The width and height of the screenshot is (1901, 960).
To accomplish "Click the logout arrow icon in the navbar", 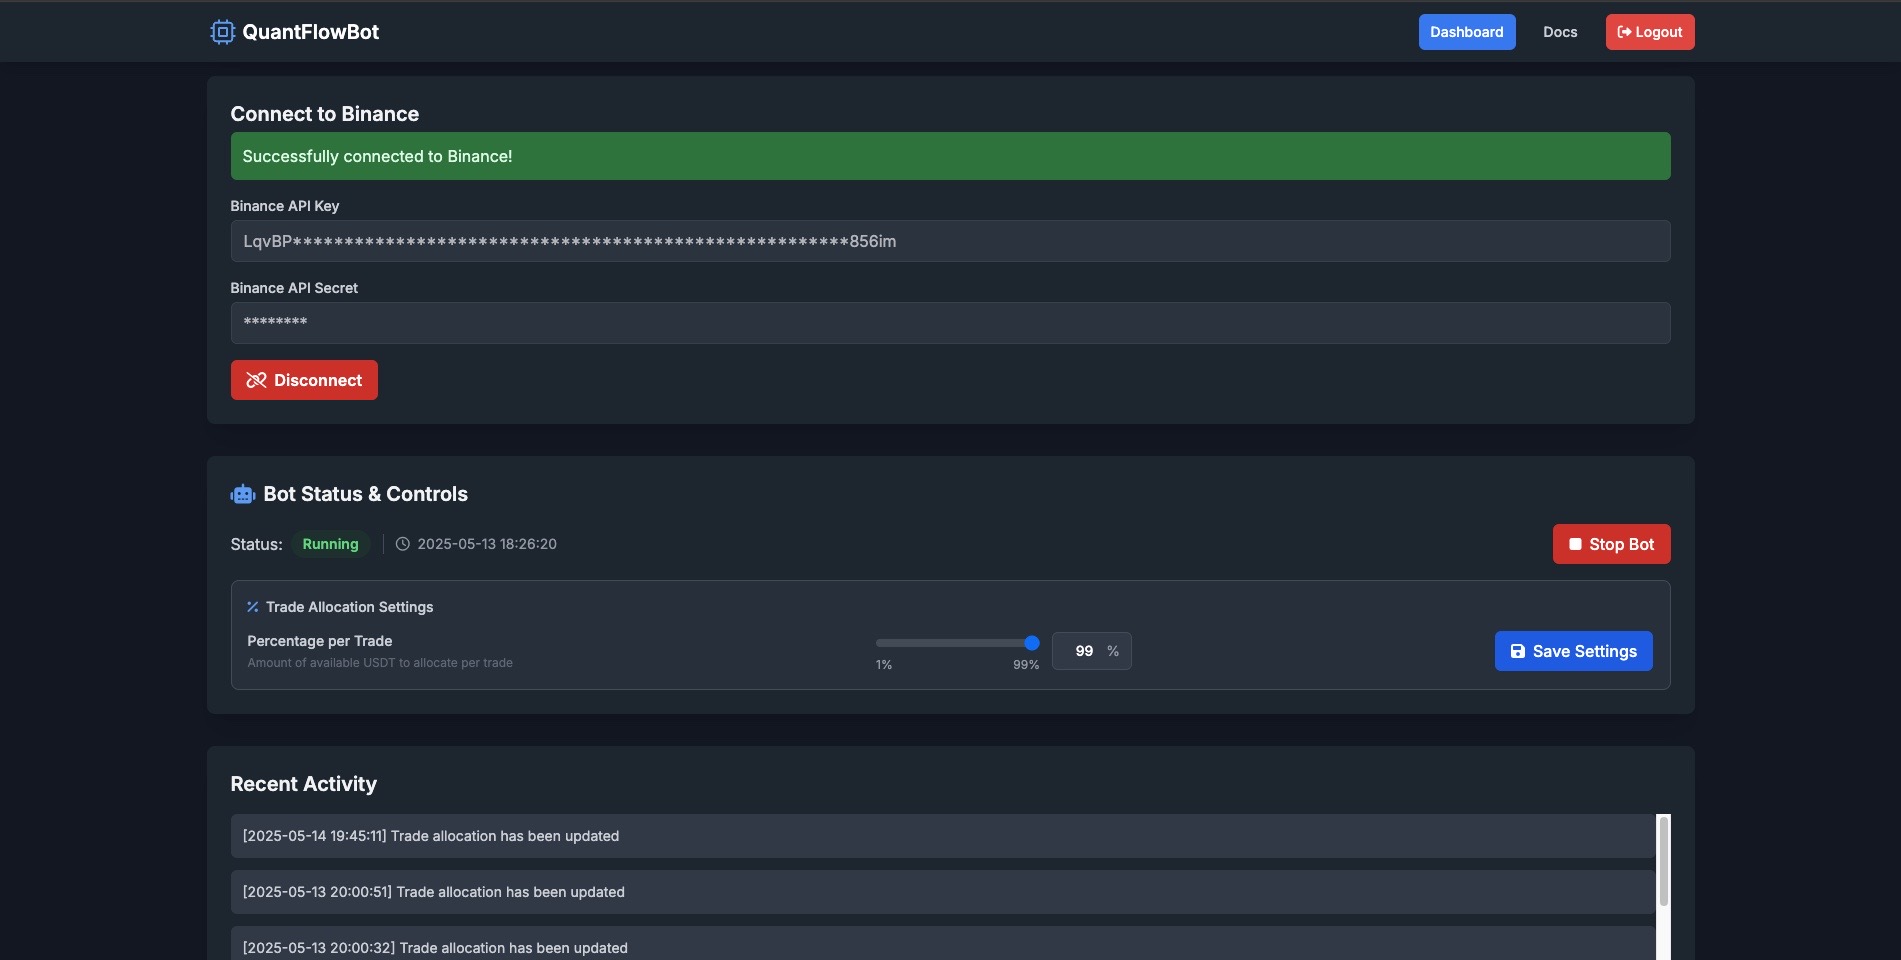I will [1622, 31].
